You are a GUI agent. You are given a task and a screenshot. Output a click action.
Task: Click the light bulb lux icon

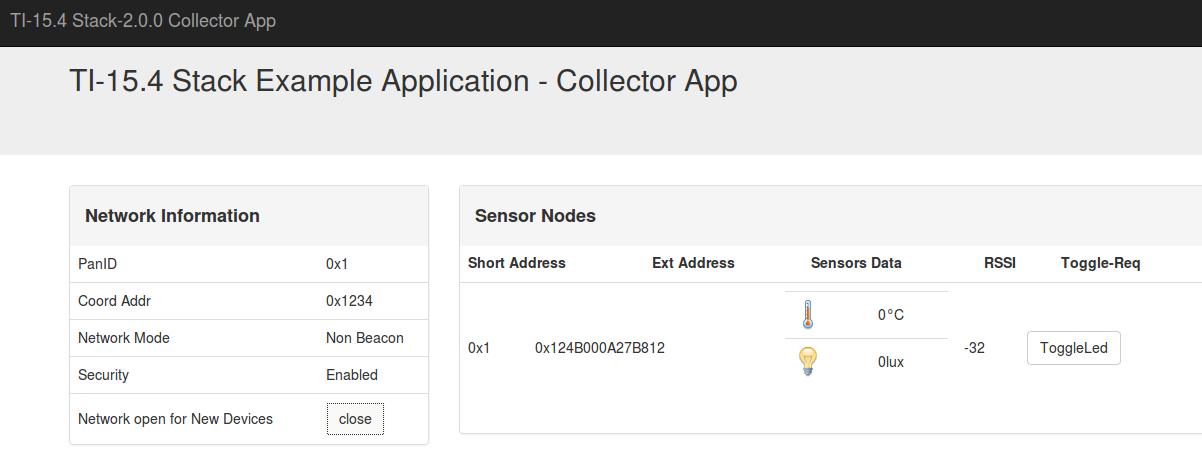[x=808, y=361]
